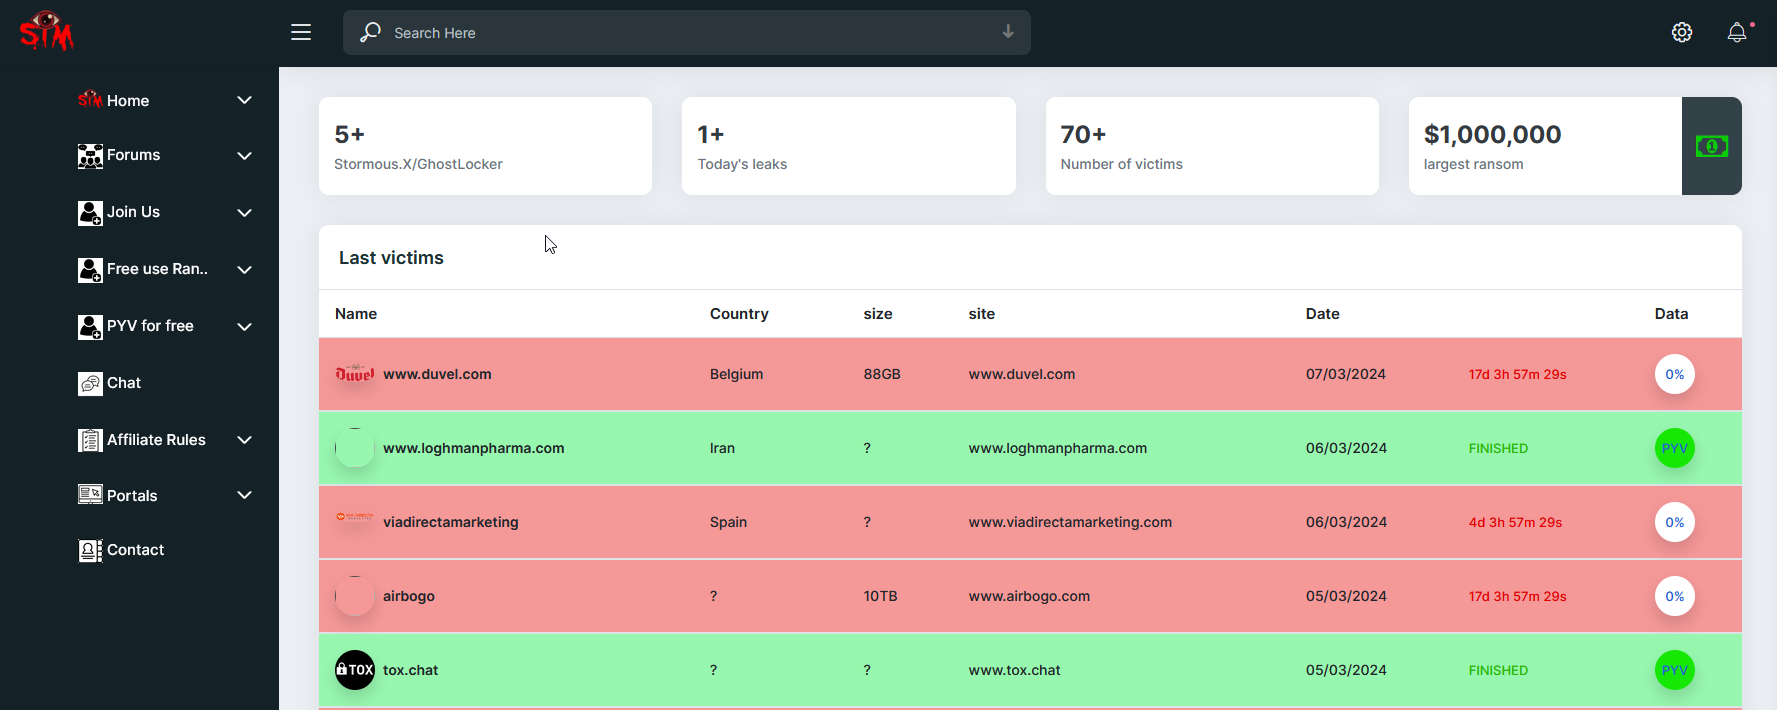1777x710 pixels.
Task: Click the airbogo victim name
Action: [409, 596]
